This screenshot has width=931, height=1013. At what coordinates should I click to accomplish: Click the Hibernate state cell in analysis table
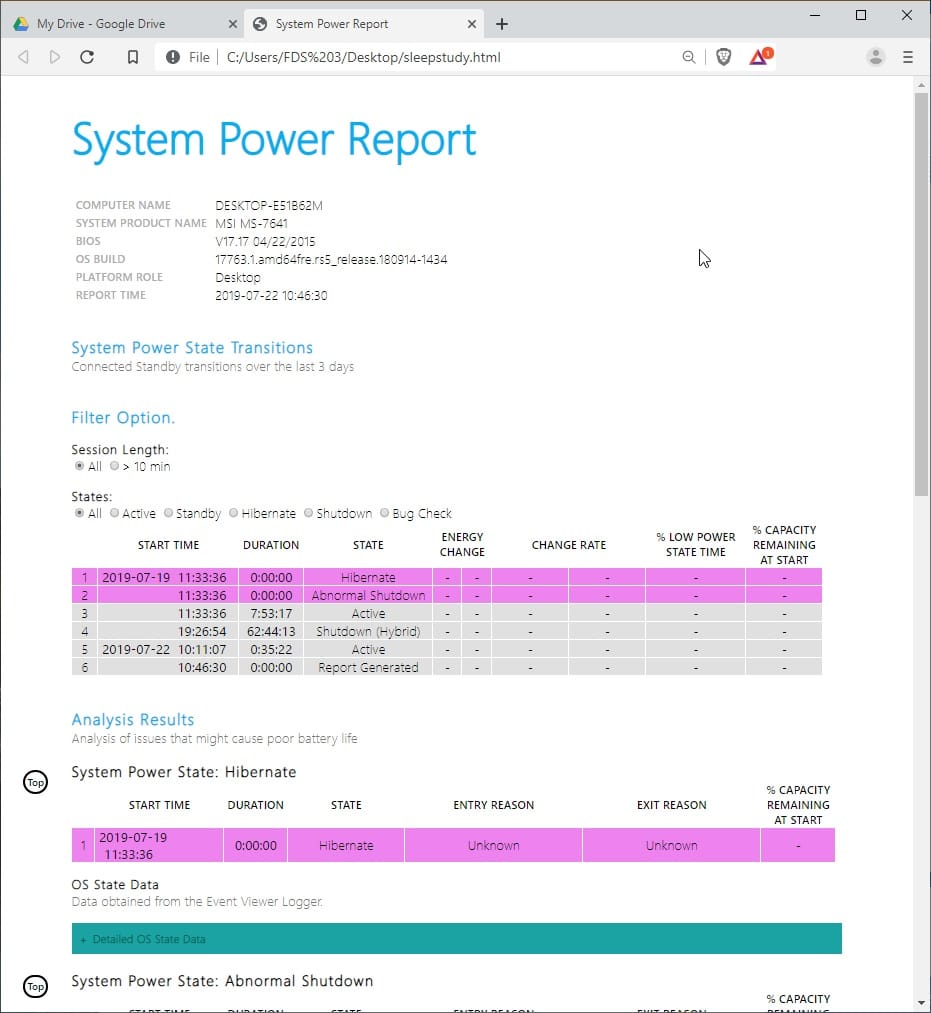(346, 845)
